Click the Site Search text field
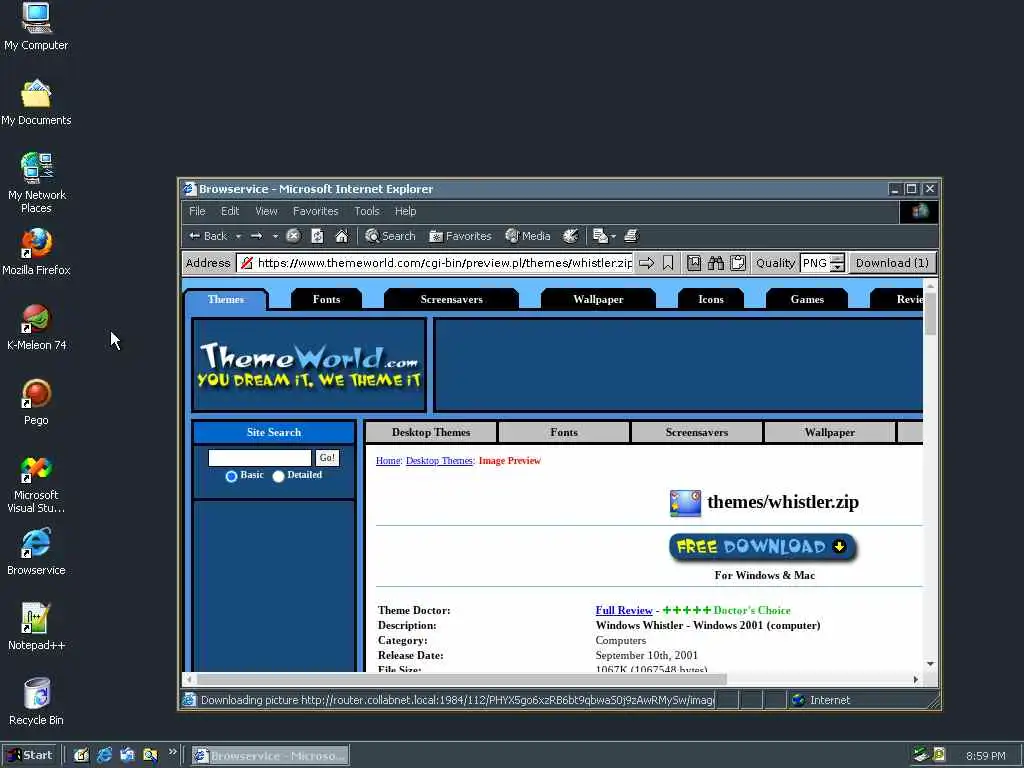Screen dimensions: 1024x768 pos(260,458)
